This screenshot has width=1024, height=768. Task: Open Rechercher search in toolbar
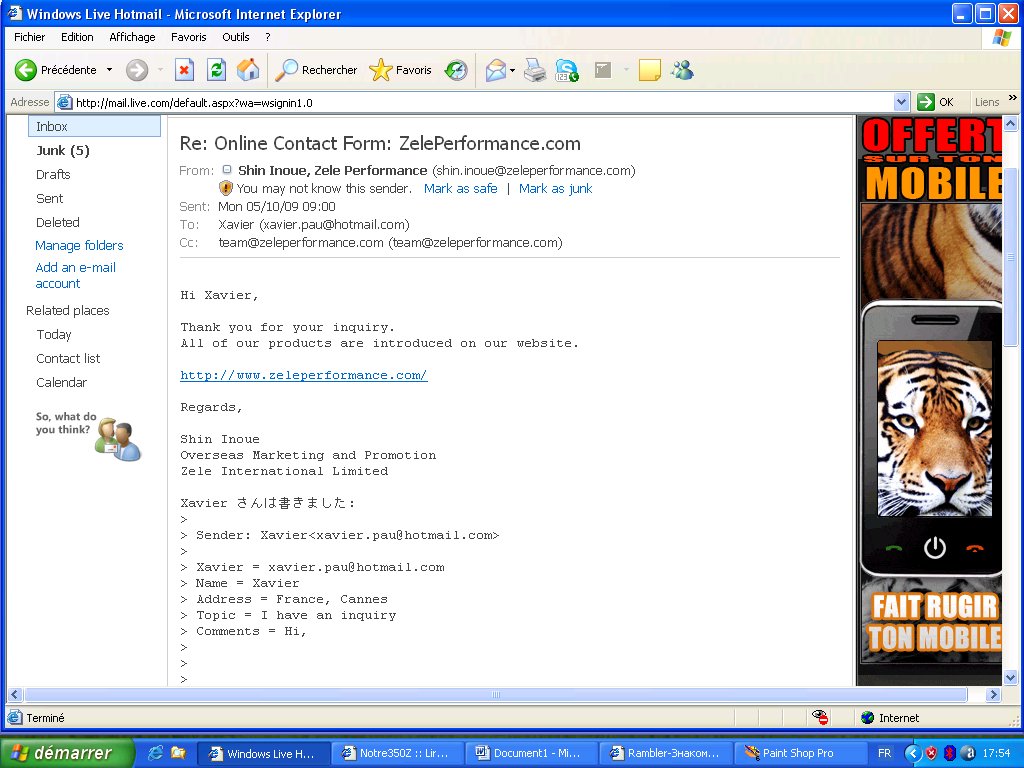[x=317, y=70]
